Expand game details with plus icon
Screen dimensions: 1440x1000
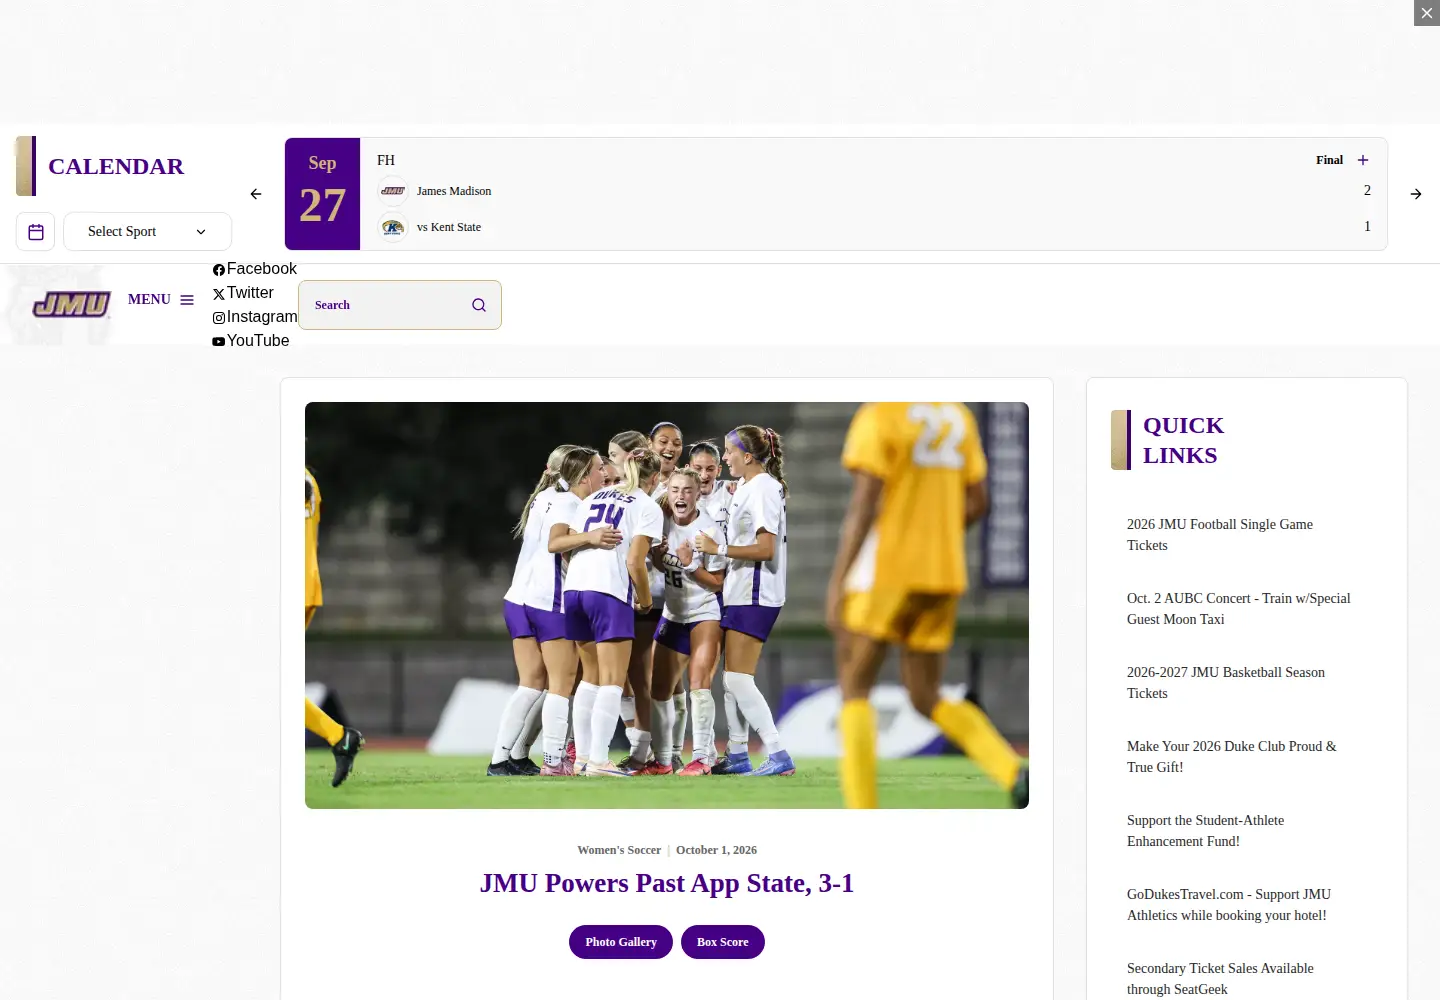tap(1363, 160)
